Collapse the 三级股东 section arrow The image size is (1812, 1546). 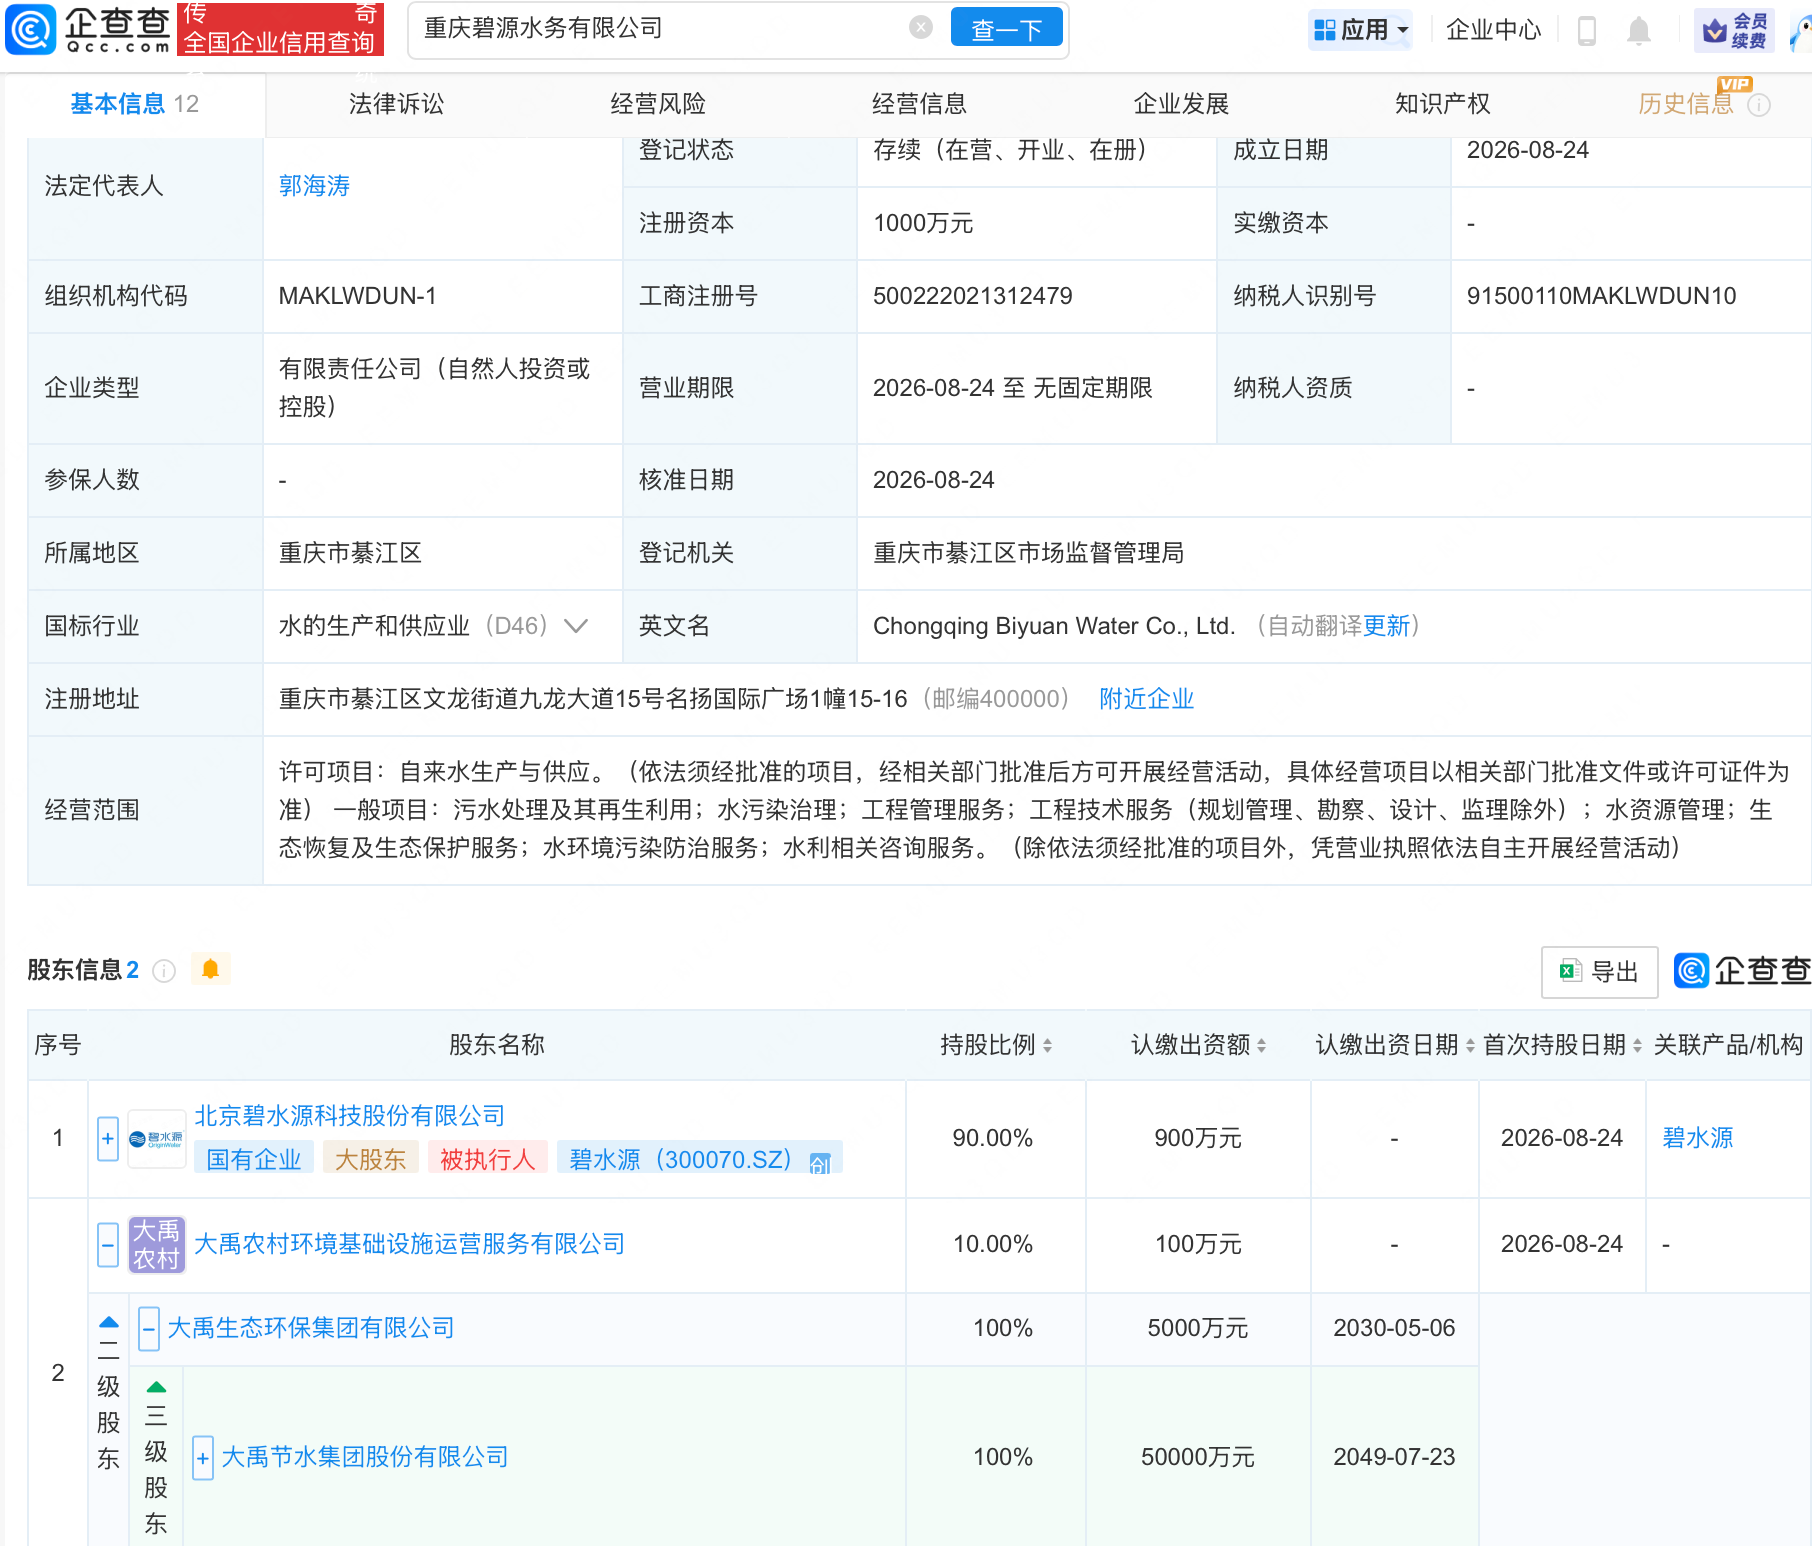[x=156, y=1387]
